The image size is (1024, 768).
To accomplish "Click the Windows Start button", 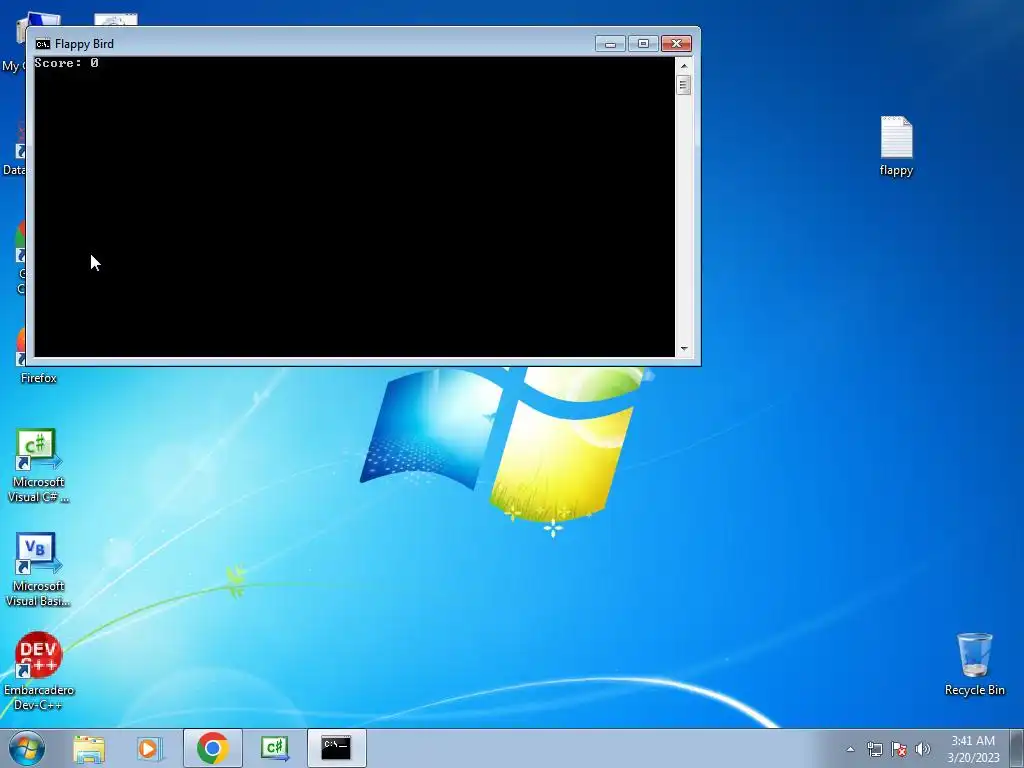I will (x=27, y=748).
